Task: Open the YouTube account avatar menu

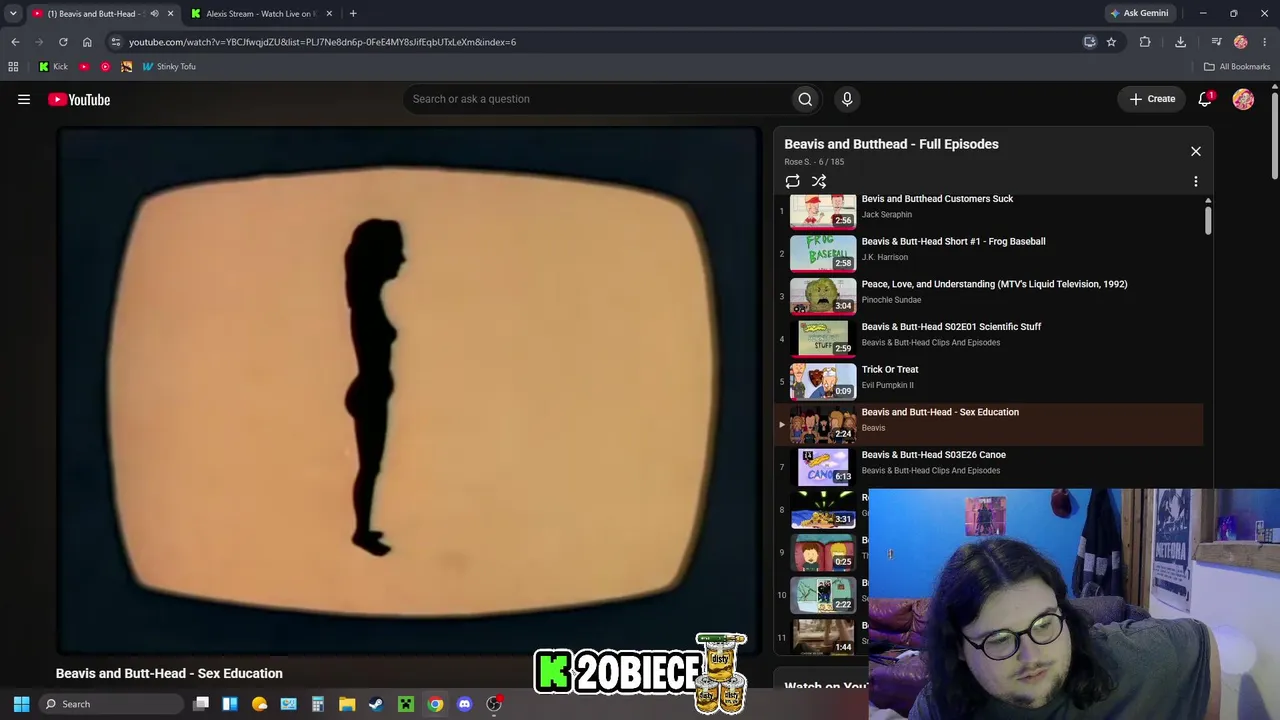Action: (1243, 99)
